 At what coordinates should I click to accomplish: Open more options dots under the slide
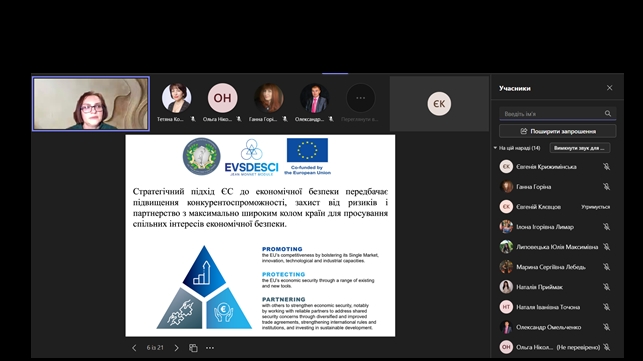[210, 348]
